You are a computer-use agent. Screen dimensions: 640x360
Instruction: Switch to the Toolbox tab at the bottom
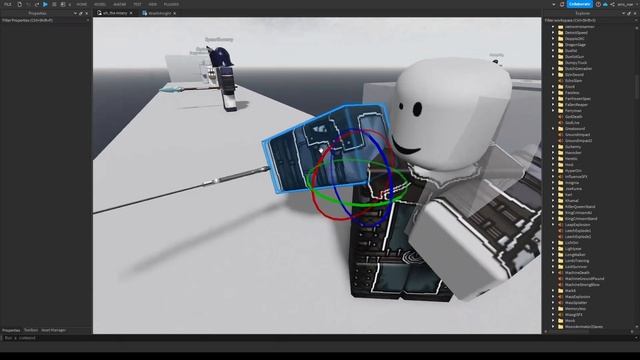(31, 330)
